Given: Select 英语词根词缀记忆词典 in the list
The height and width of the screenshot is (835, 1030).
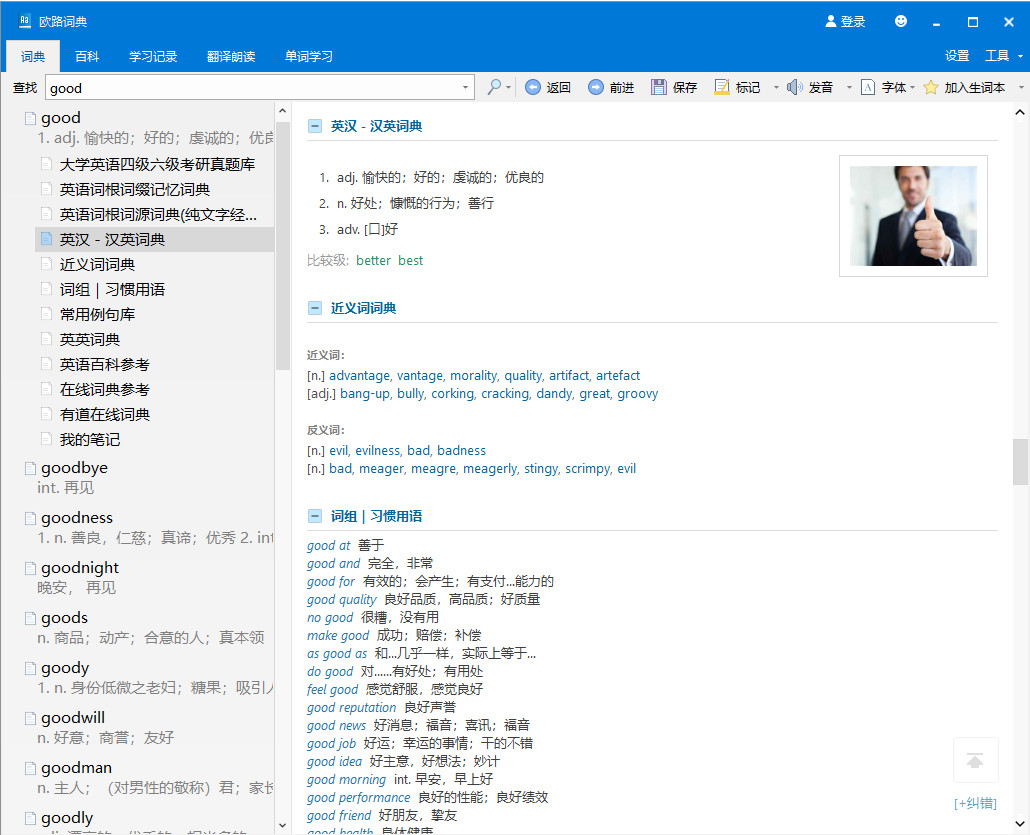Looking at the screenshot, I should (135, 189).
